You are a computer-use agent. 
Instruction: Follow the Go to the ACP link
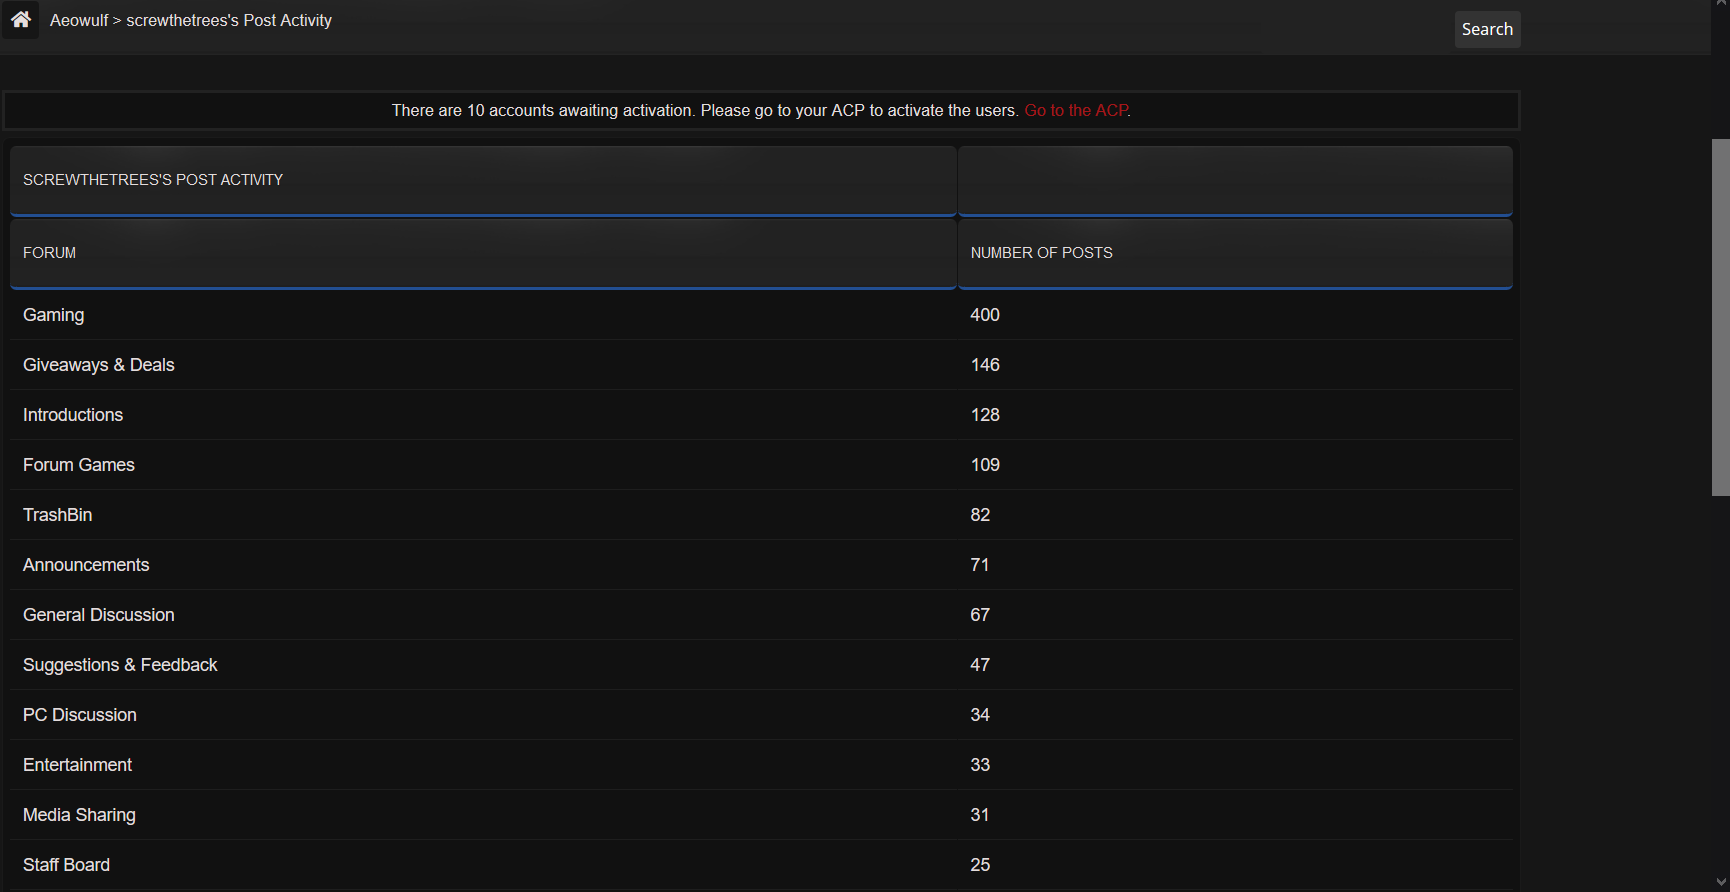[x=1076, y=111]
